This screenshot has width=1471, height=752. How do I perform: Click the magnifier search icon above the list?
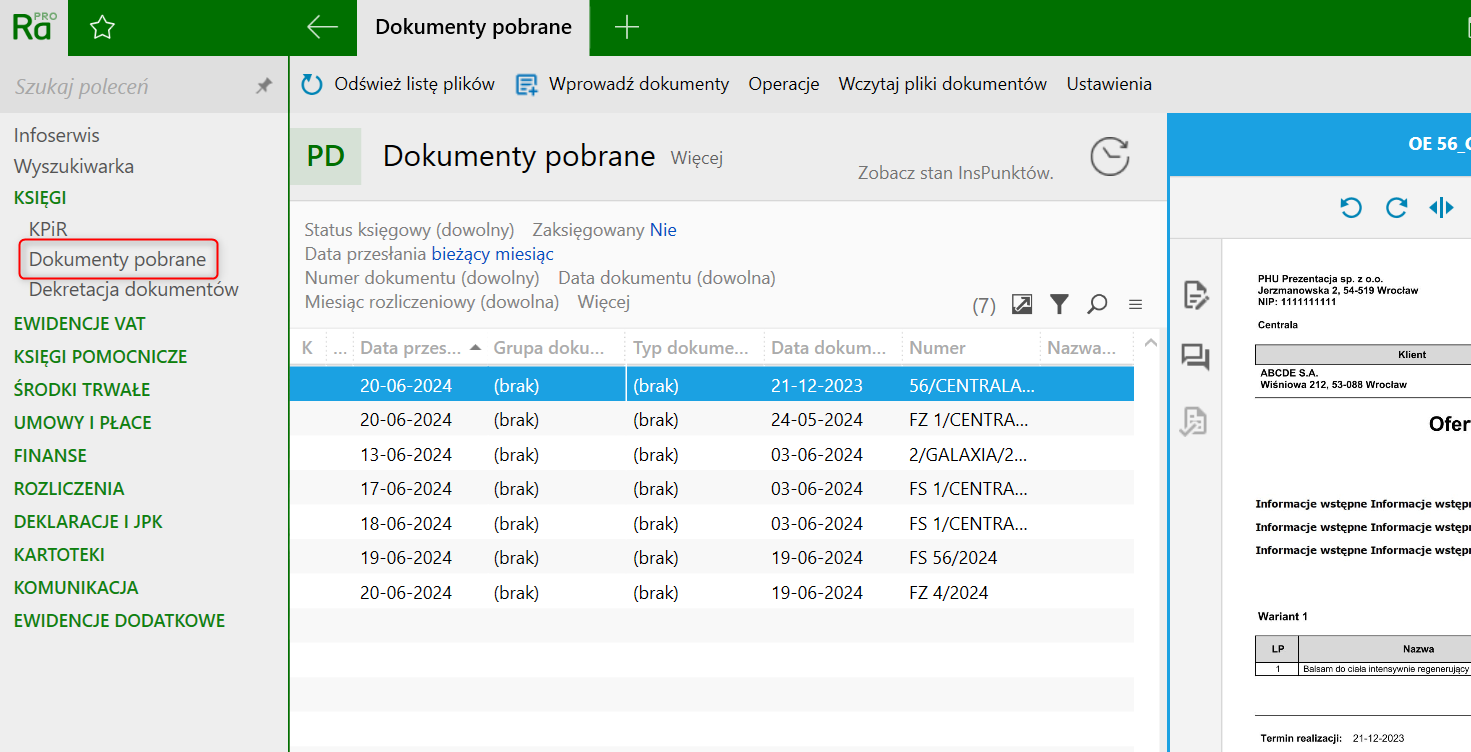(x=1097, y=304)
